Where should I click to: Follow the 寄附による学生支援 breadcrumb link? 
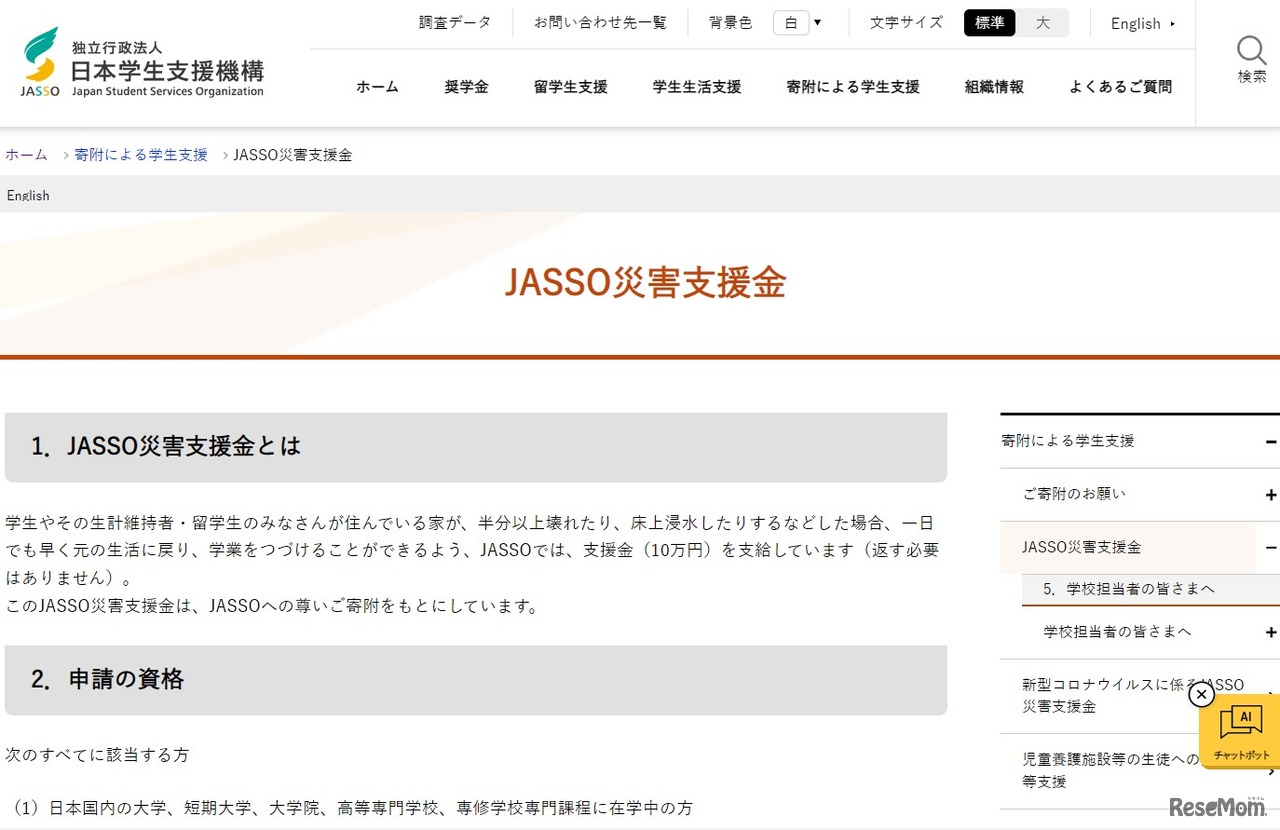tap(140, 154)
